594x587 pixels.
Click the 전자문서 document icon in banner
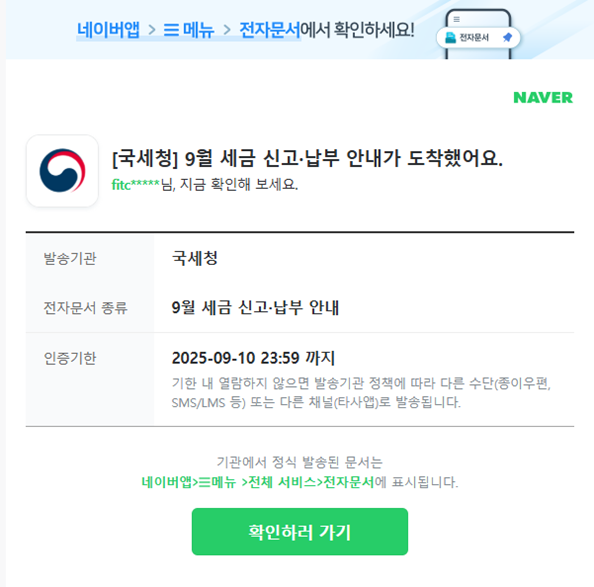[x=450, y=37]
